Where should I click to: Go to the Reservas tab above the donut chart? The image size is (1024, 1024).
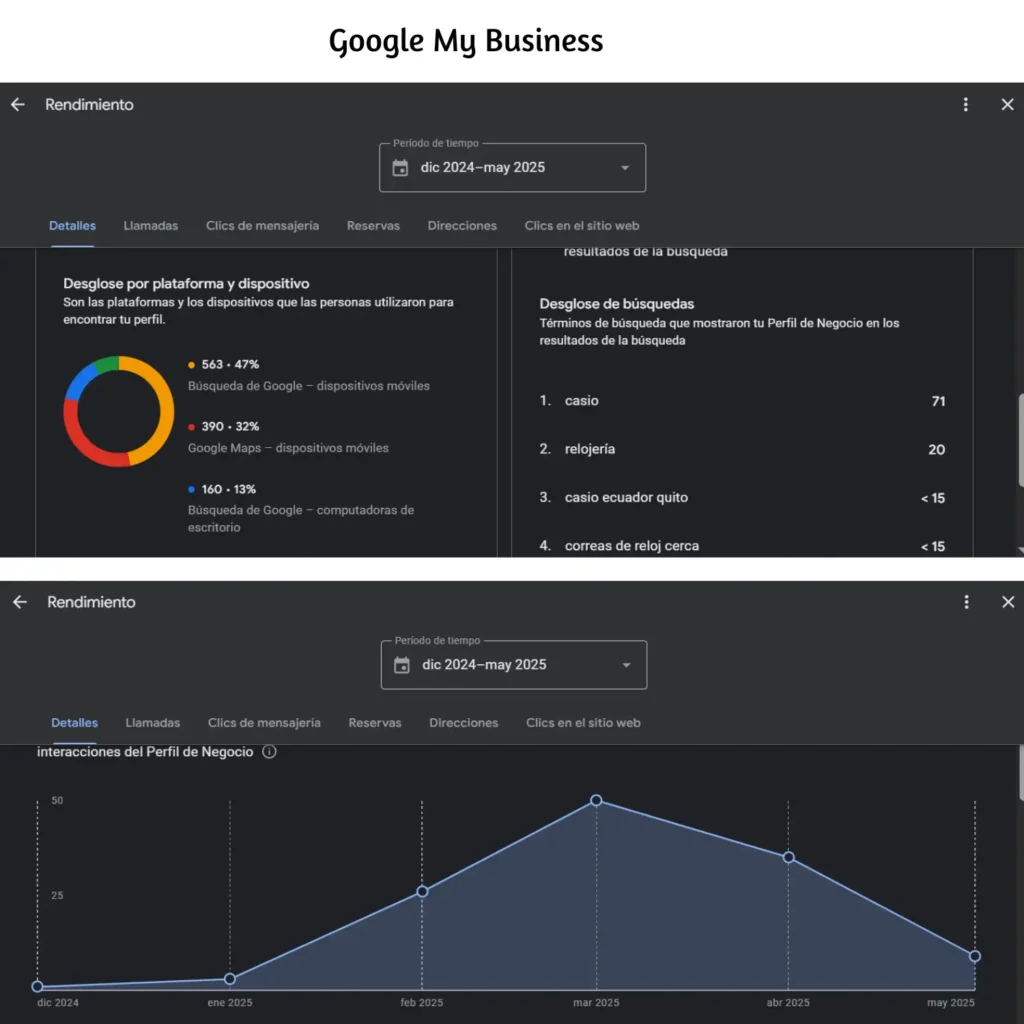tap(373, 226)
